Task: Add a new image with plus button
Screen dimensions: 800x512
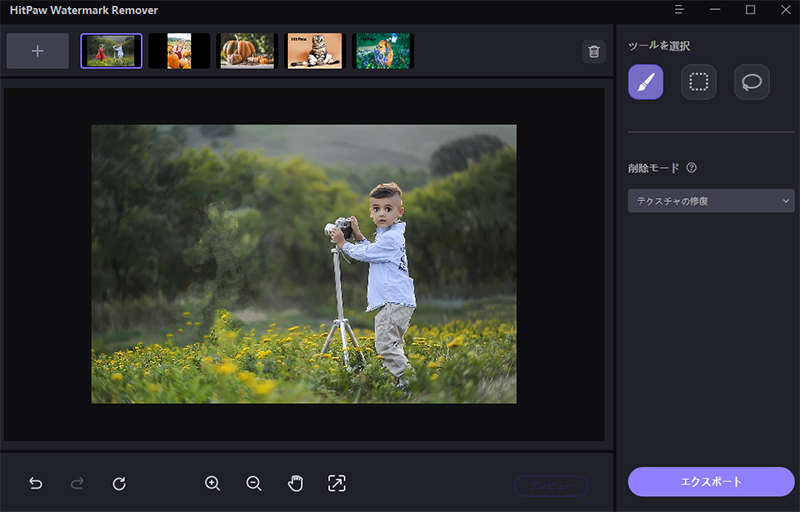Action: coord(38,51)
